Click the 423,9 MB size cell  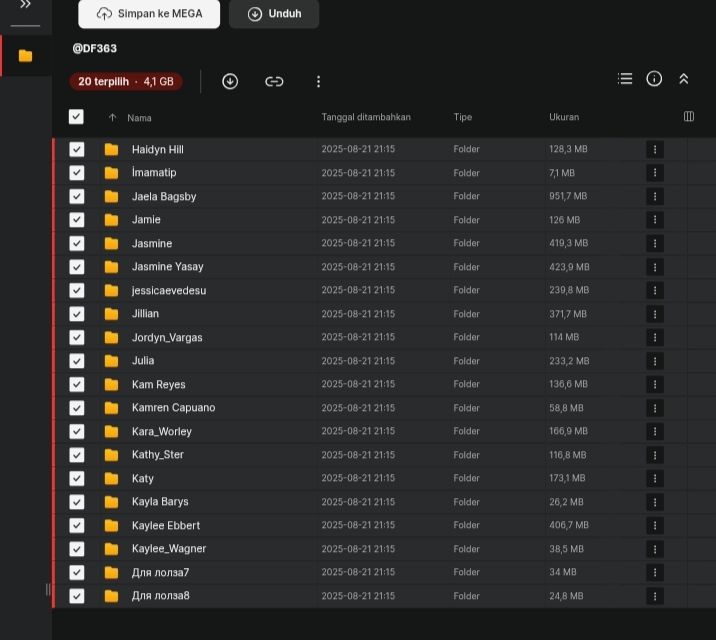pos(569,267)
